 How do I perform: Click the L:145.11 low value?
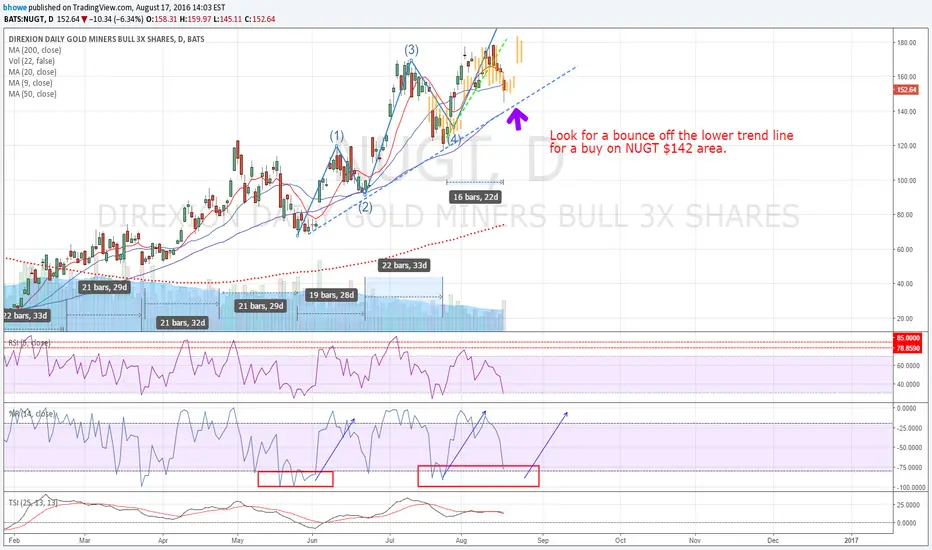click(228, 19)
